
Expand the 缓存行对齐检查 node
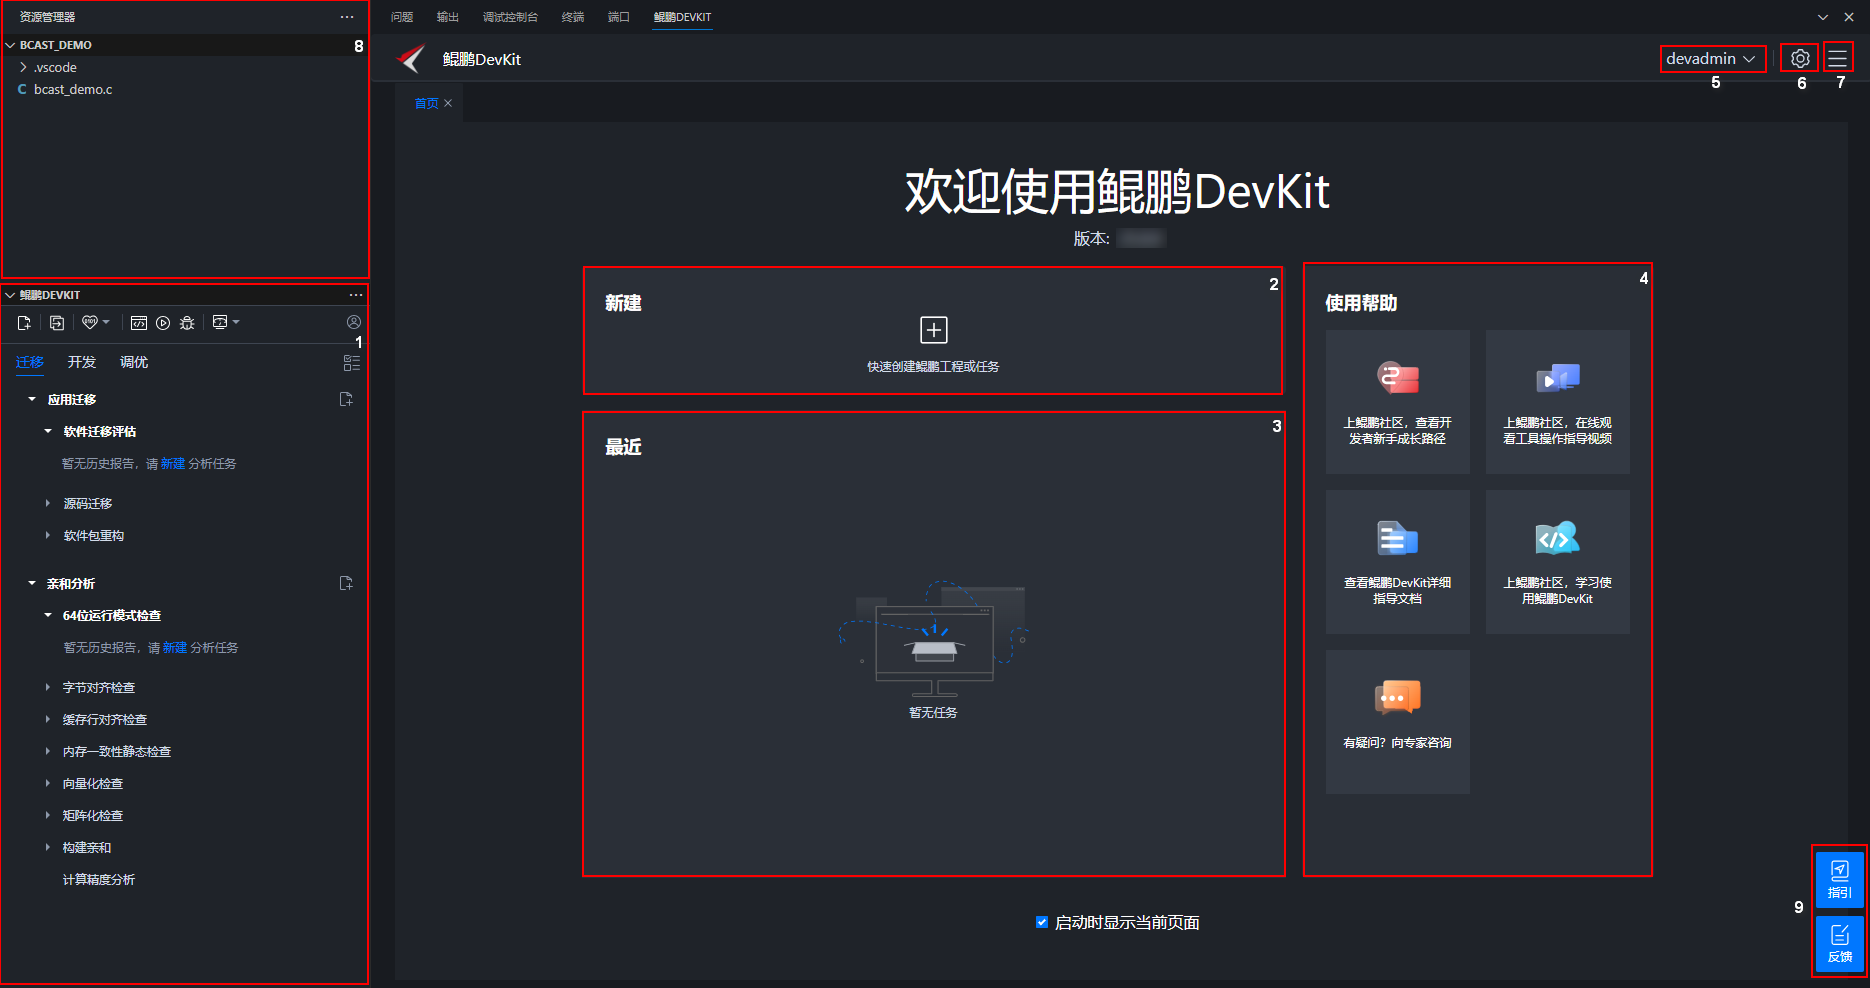tap(48, 719)
